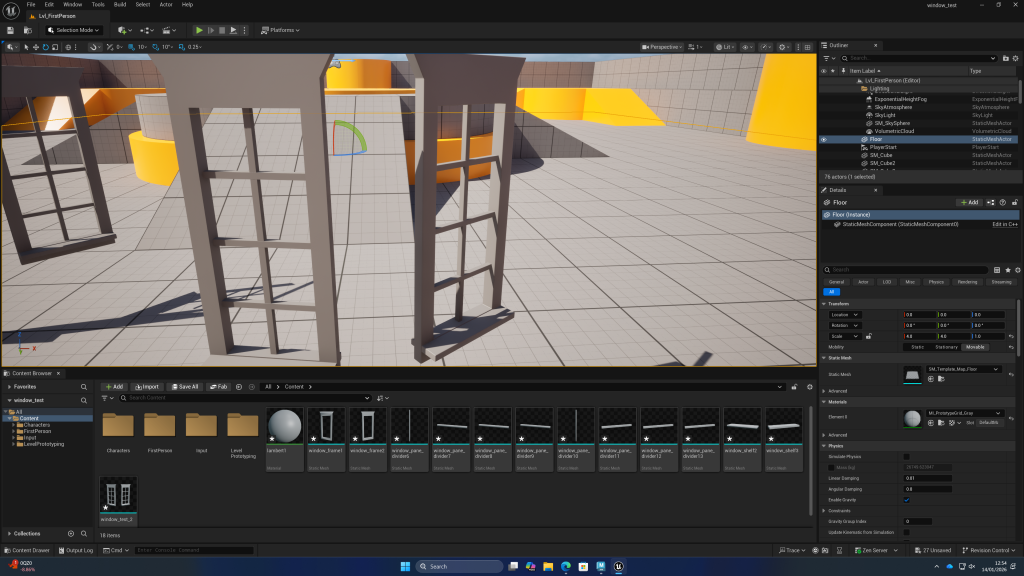Viewport: 1024px width, 576px height.
Task: Open the Build menu
Action: point(120,4)
